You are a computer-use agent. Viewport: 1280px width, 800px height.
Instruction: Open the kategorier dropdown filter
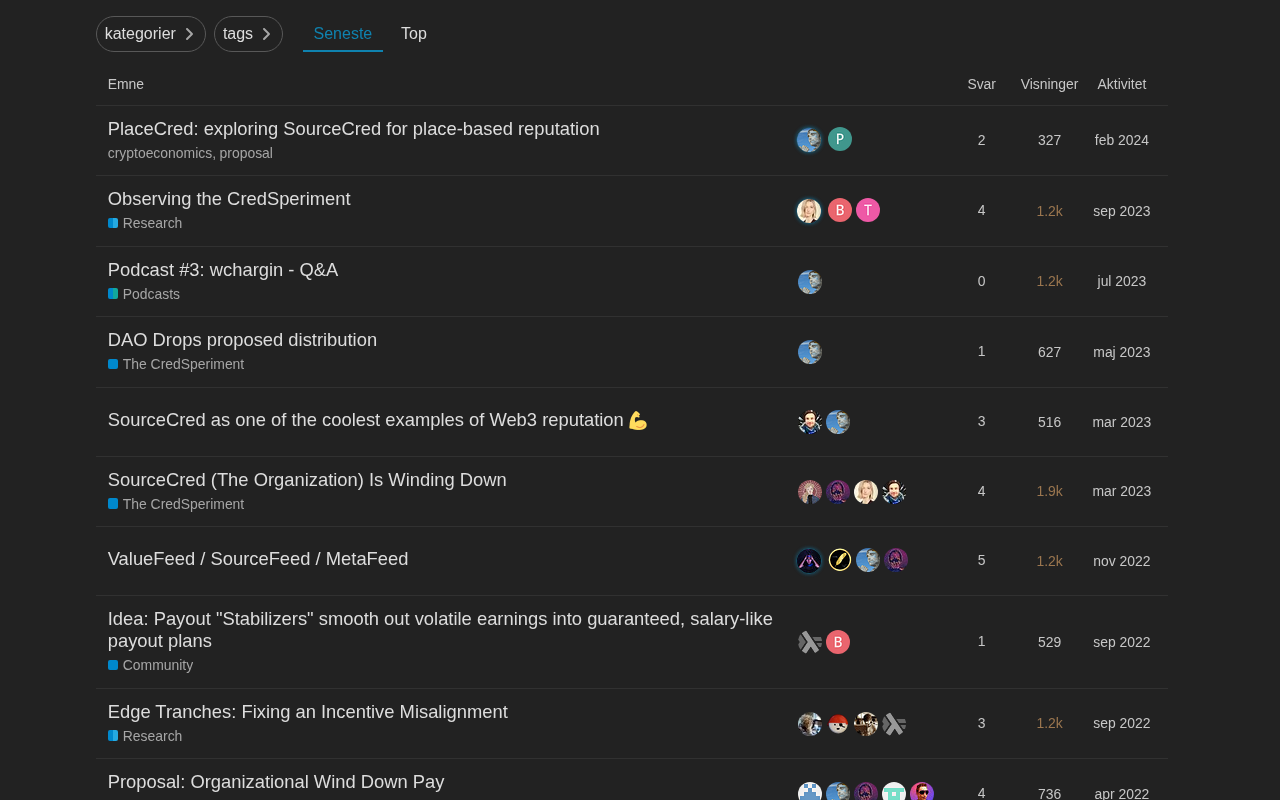pyautogui.click(x=151, y=34)
